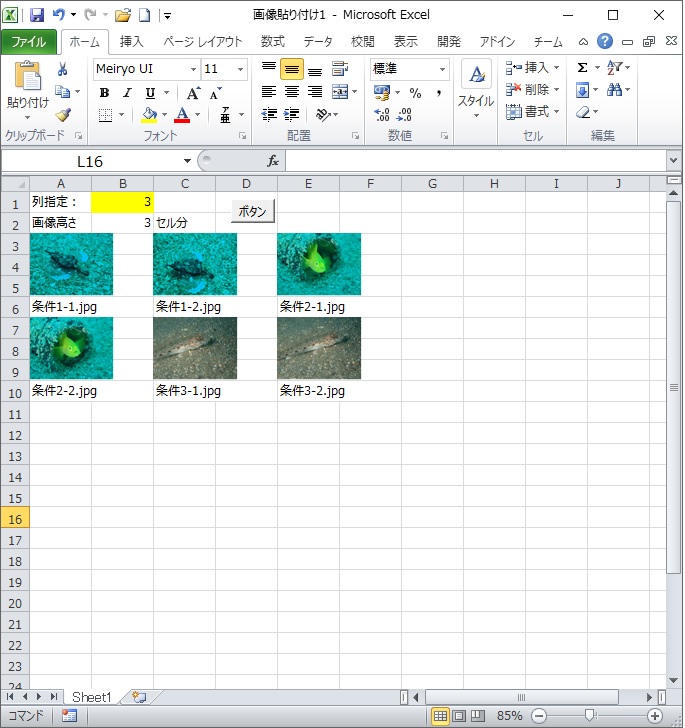Click the Decrease Indent icon
Viewport: 685px width, 728px height.
(269, 114)
